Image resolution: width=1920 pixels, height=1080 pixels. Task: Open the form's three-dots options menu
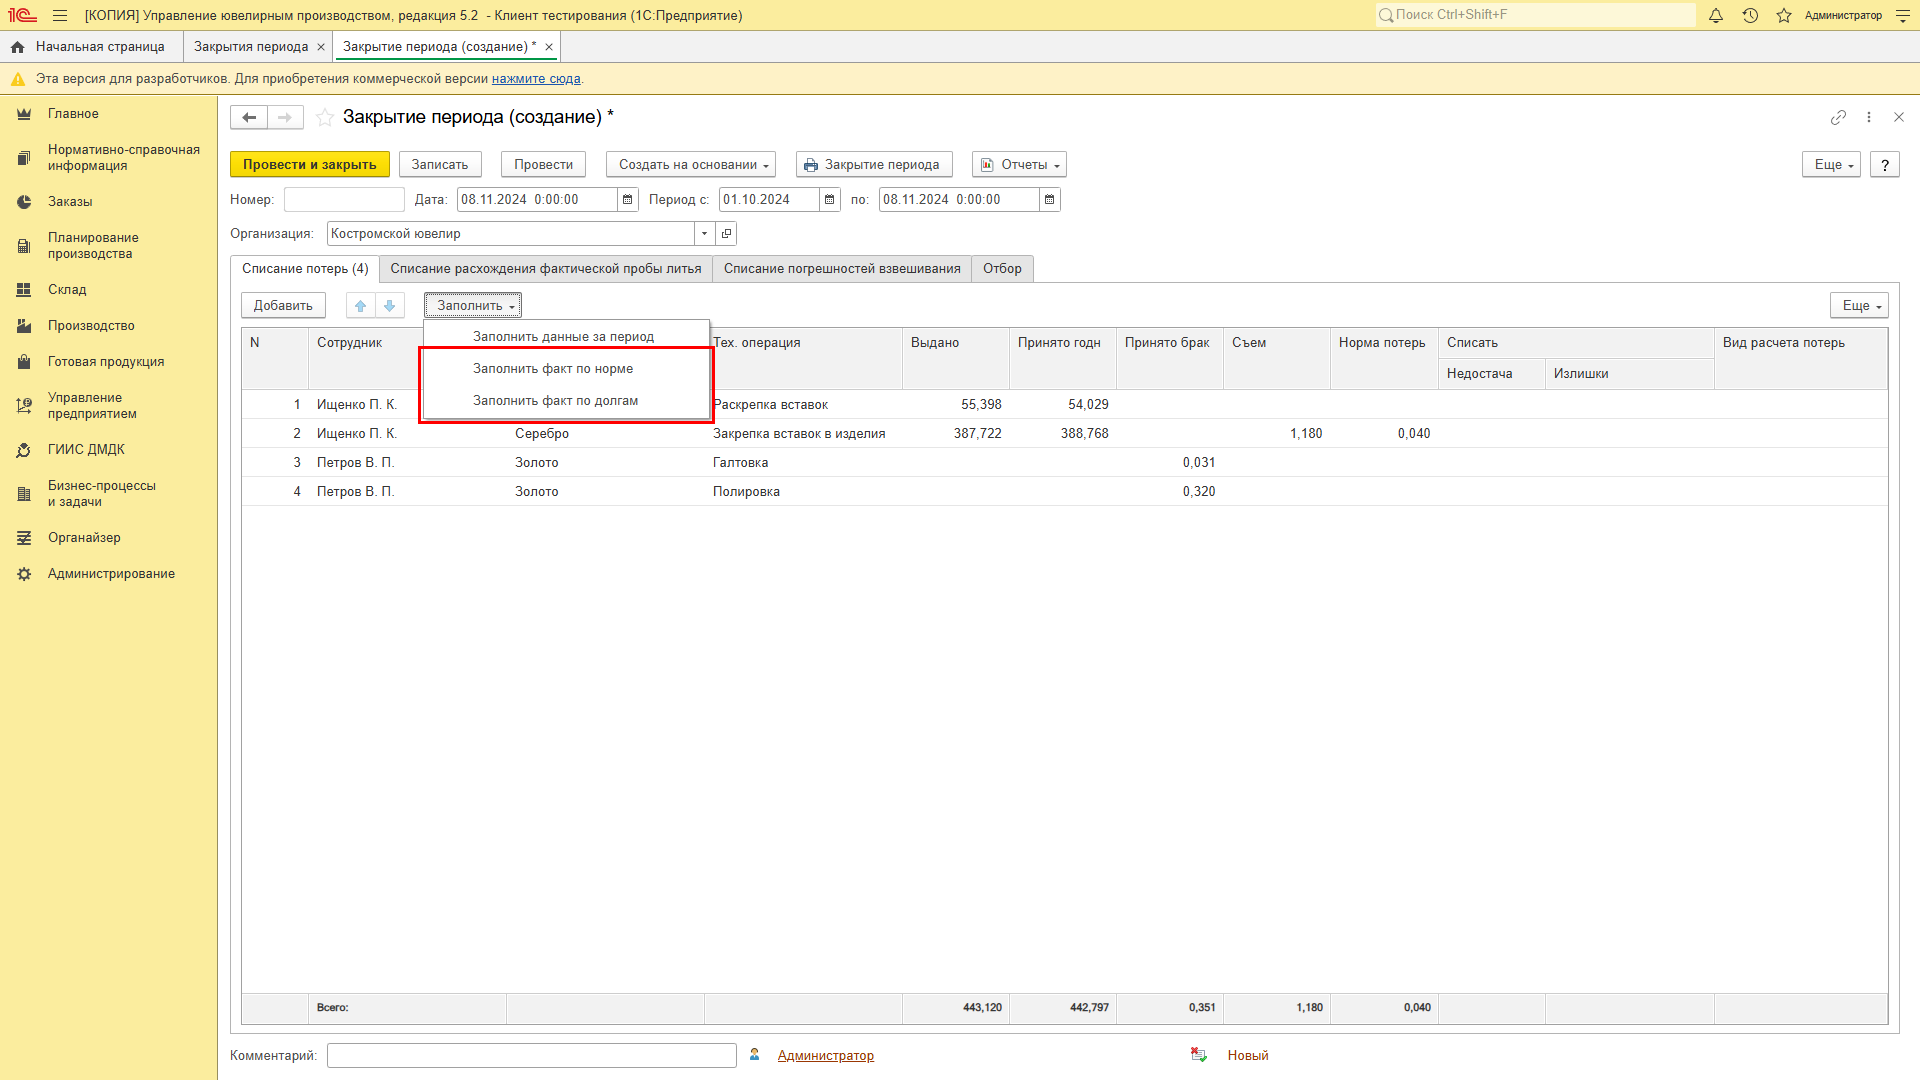(x=1868, y=117)
